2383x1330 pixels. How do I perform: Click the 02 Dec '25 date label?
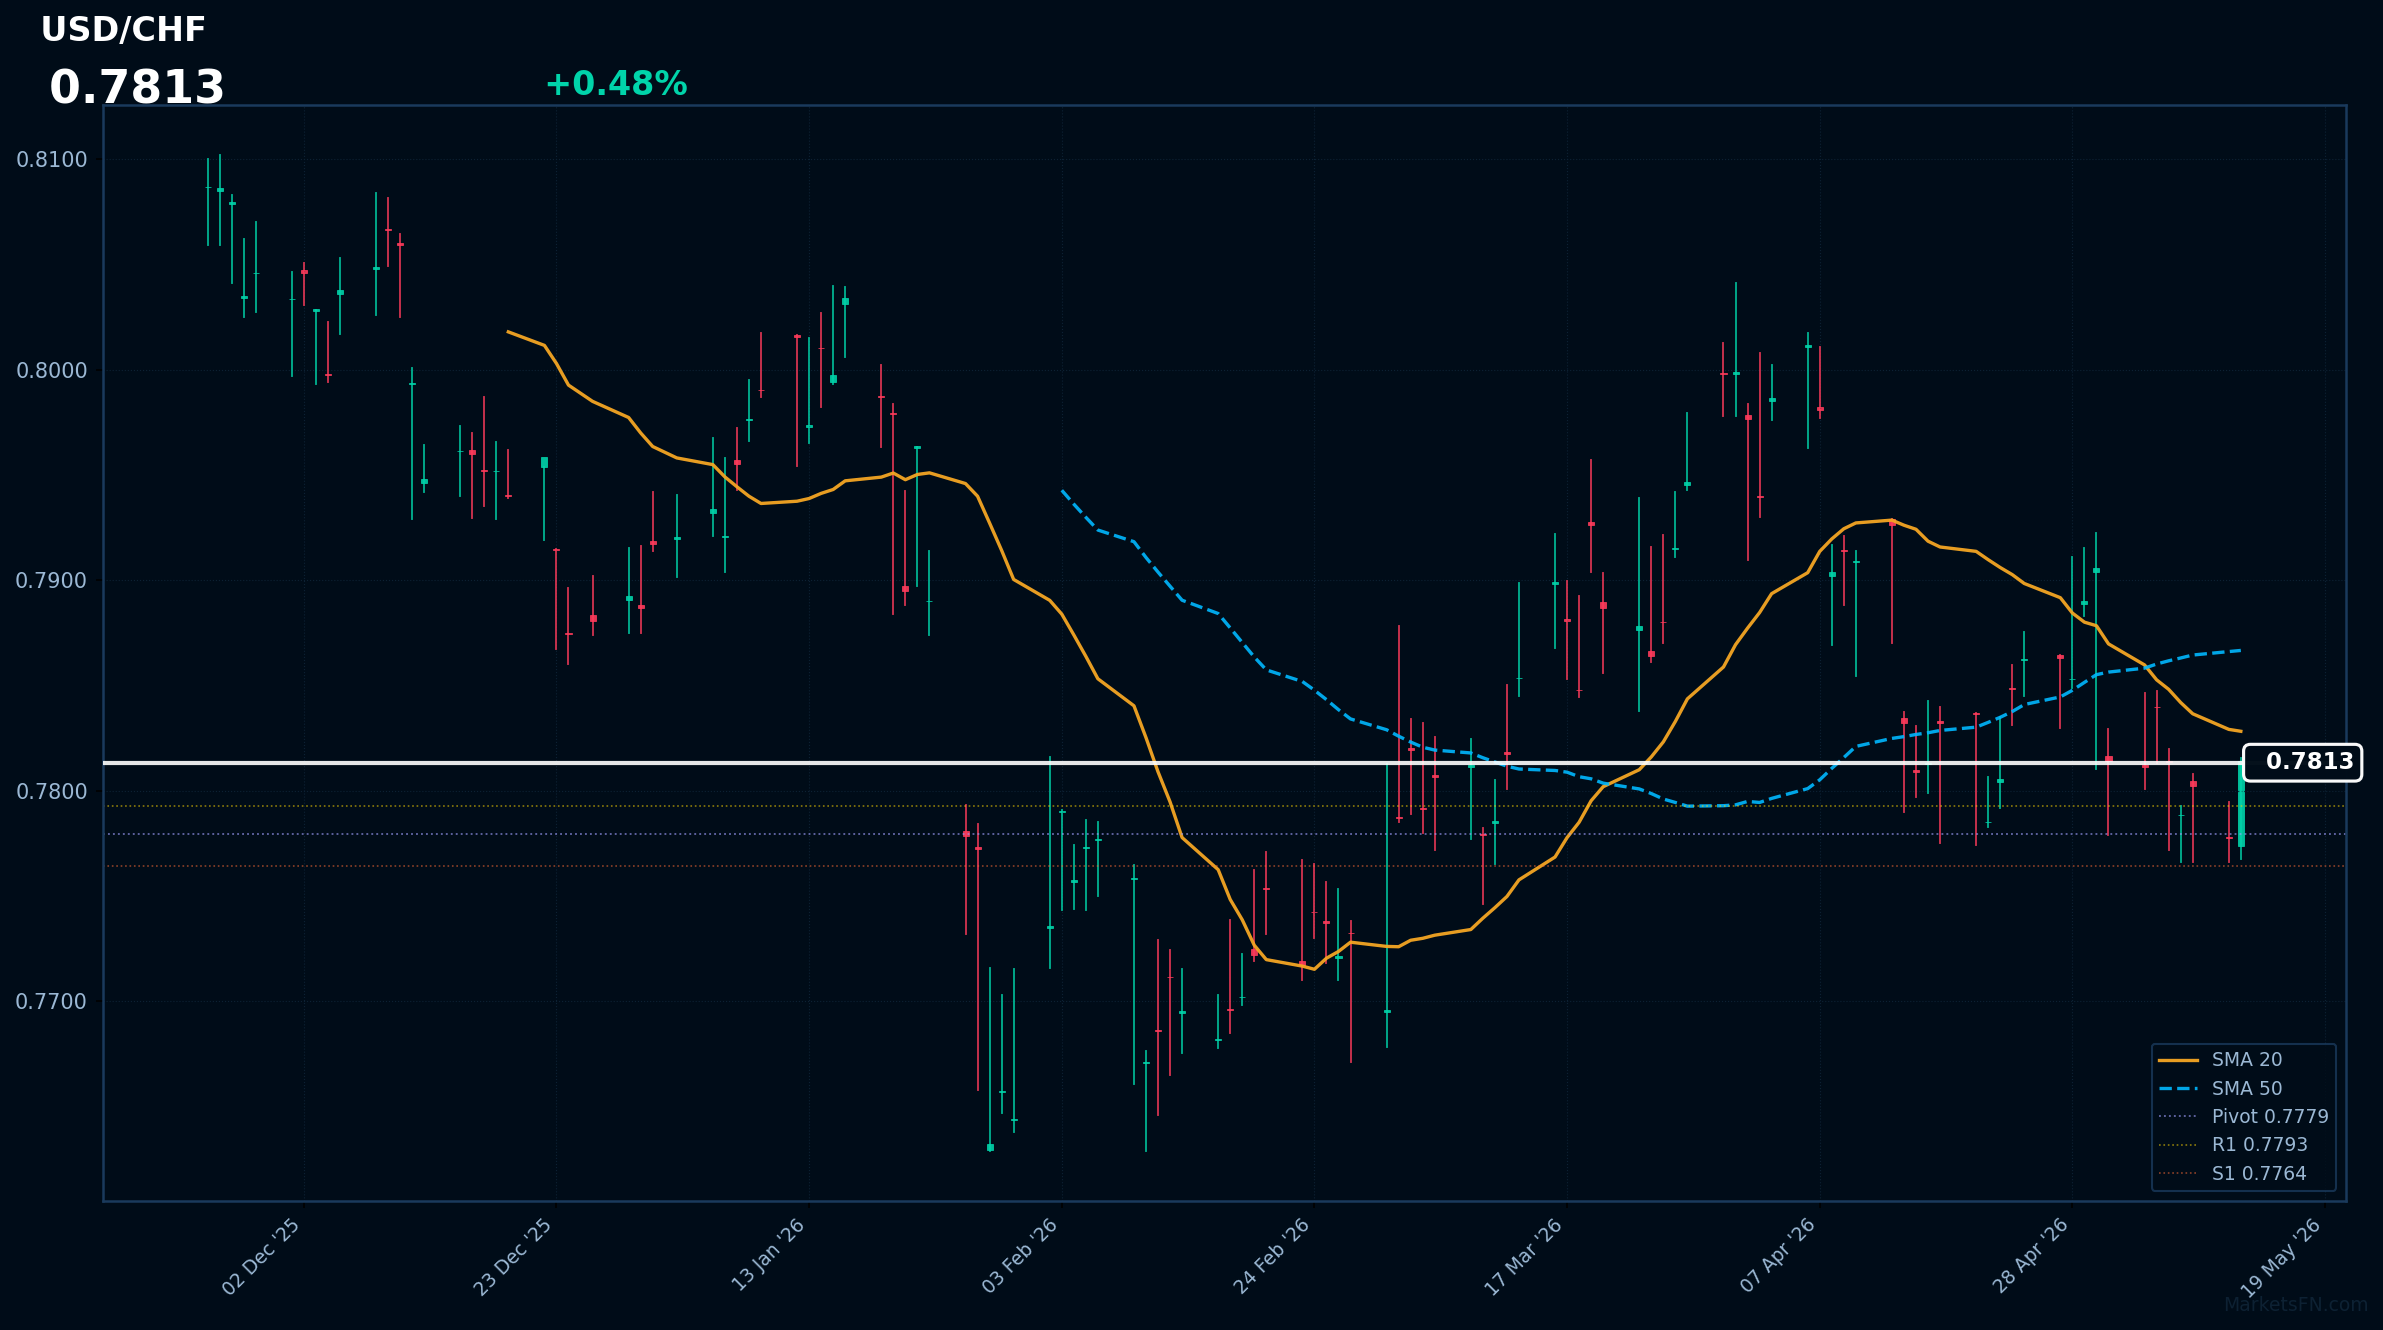tap(261, 1257)
